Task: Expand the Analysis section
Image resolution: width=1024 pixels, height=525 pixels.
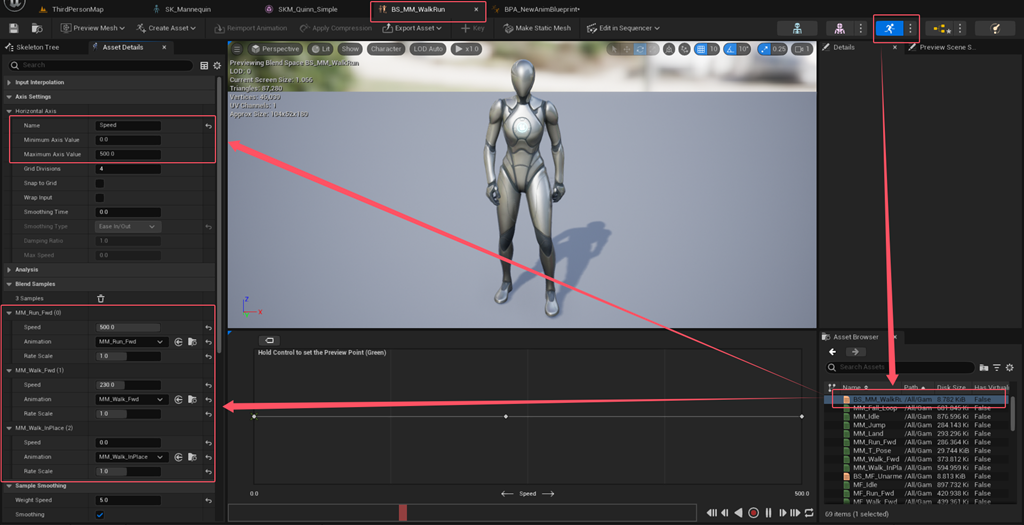Action: [x=9, y=270]
